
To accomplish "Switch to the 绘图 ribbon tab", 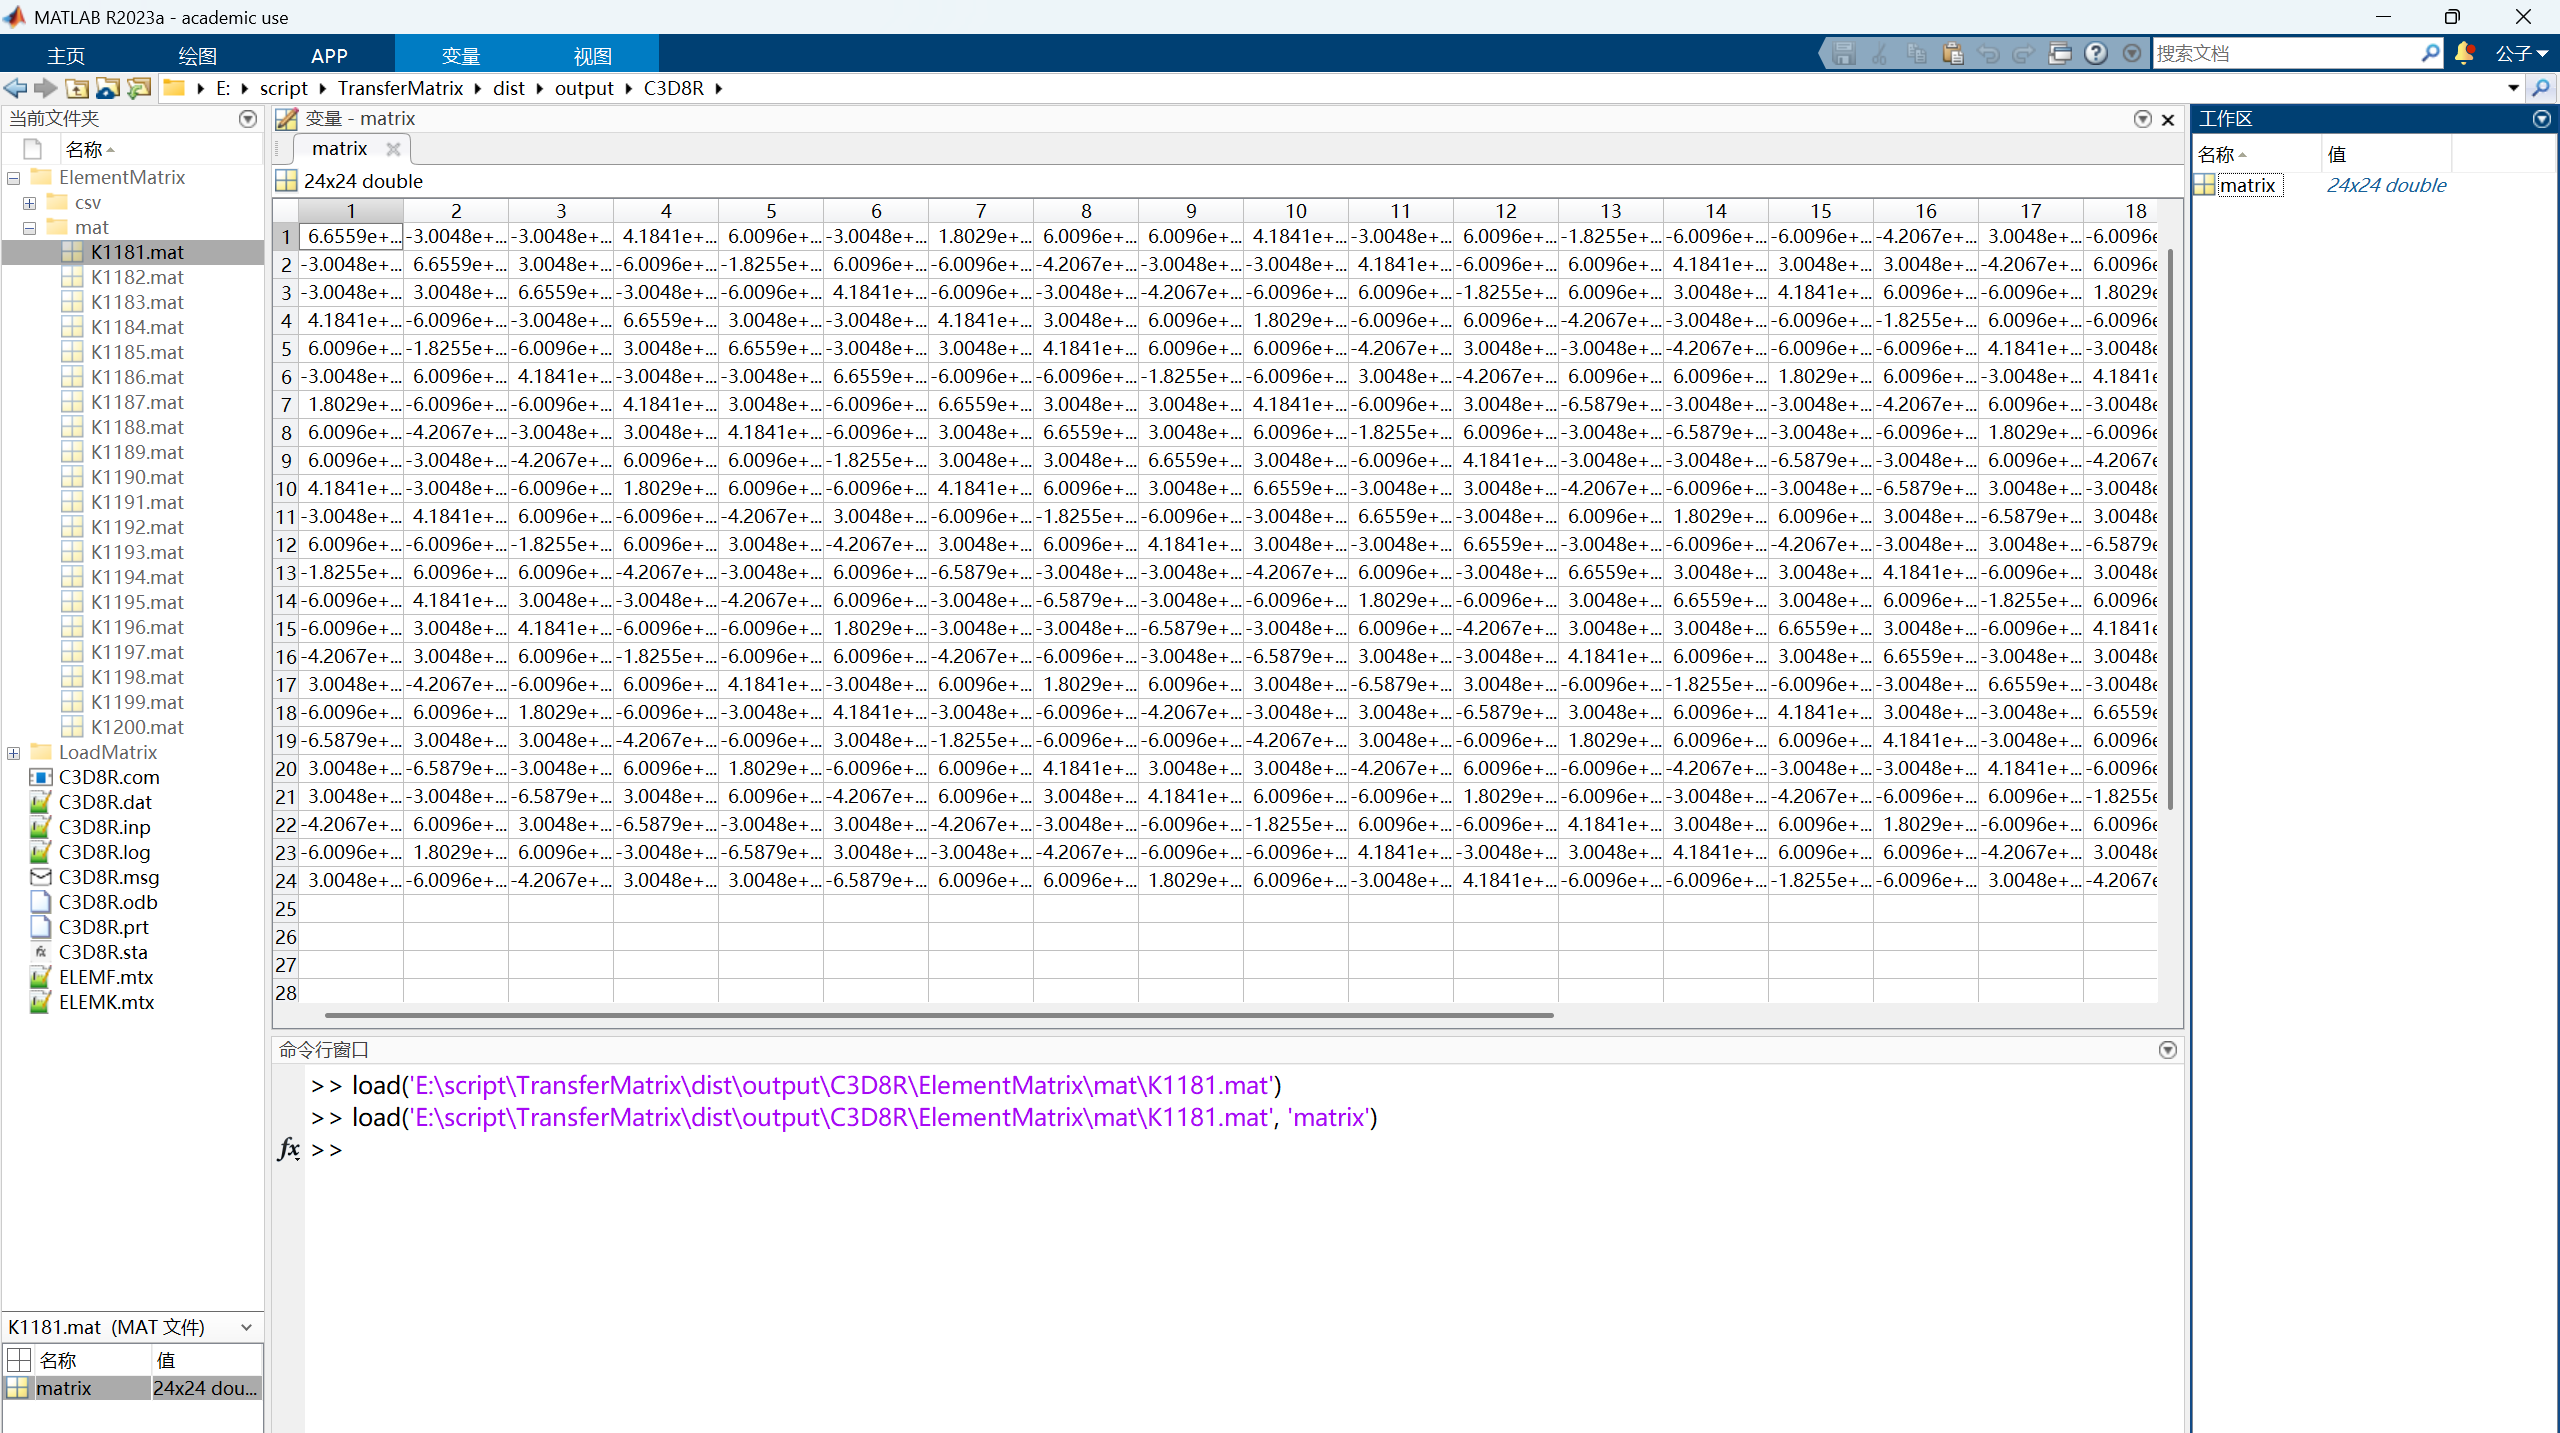I will [x=197, y=56].
